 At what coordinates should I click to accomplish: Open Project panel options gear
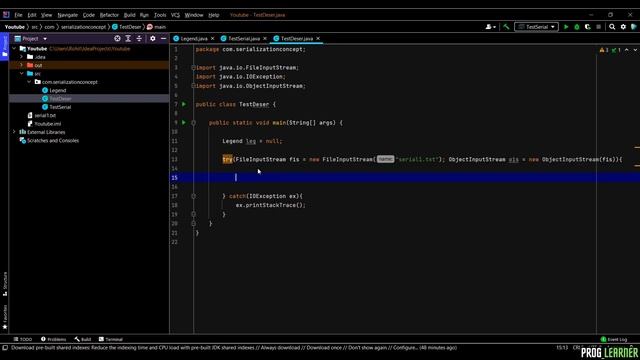(153, 38)
